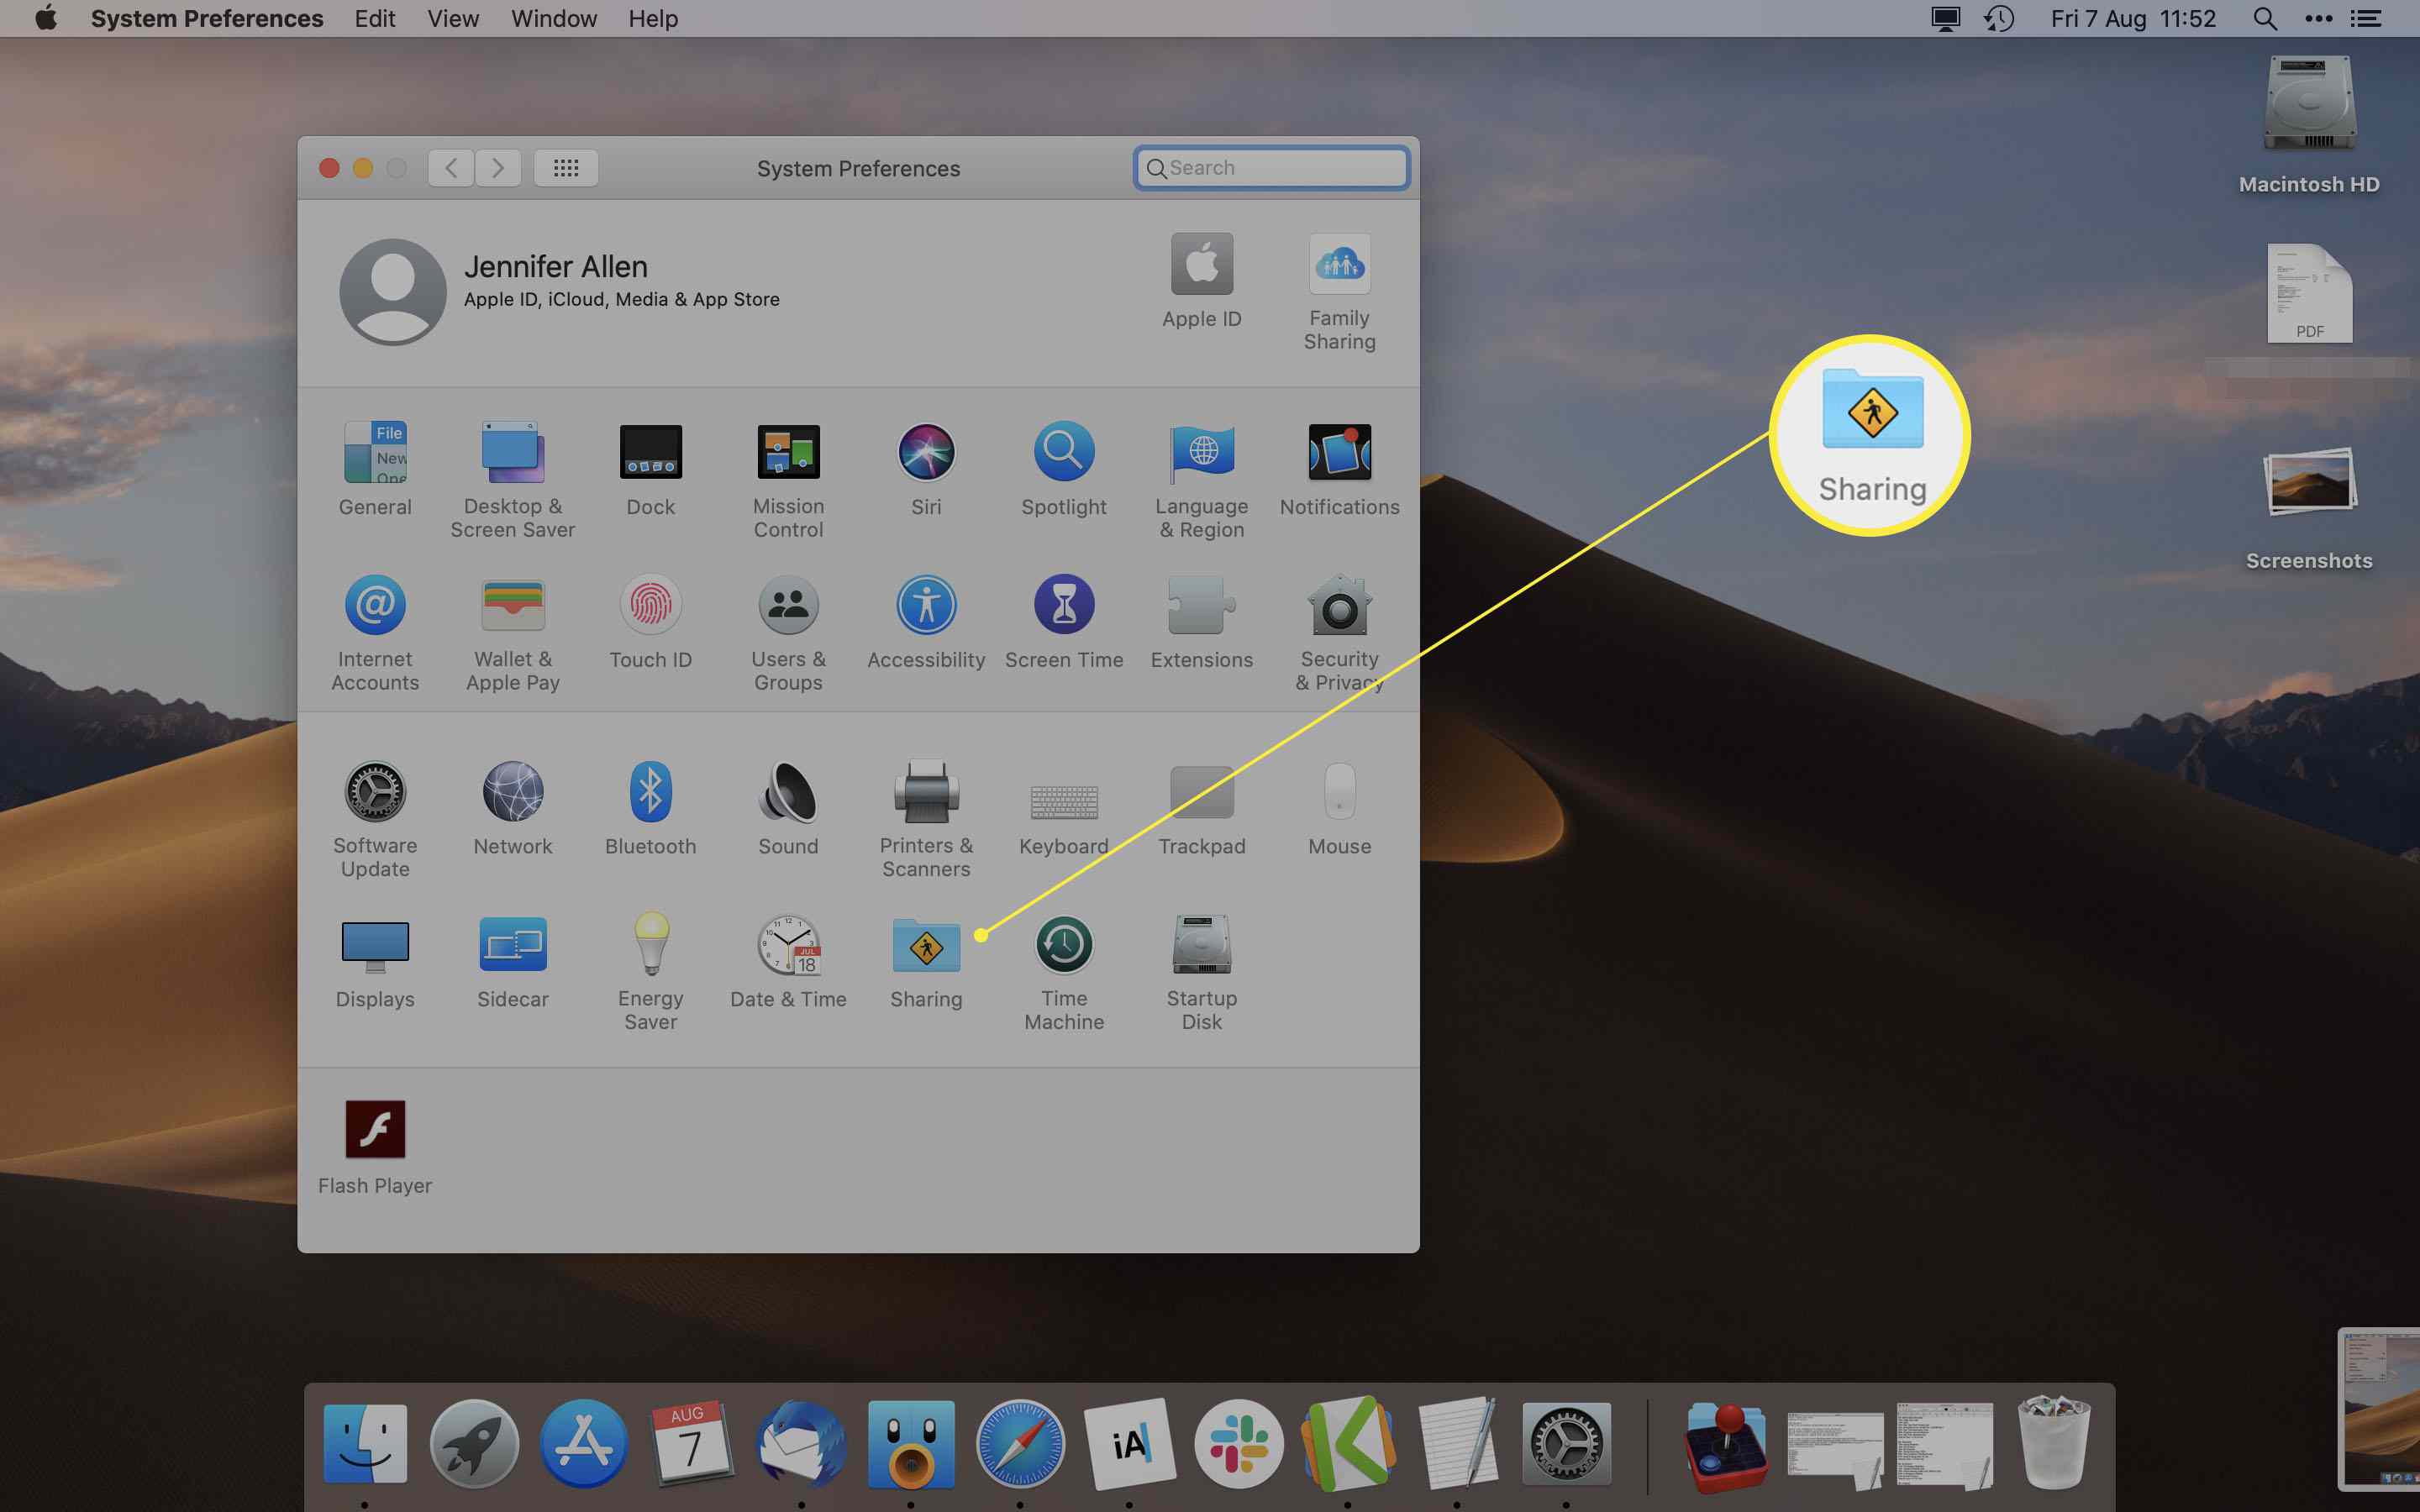This screenshot has height=1512, width=2420.
Task: Open Slack from the Dock
Action: click(x=1239, y=1444)
